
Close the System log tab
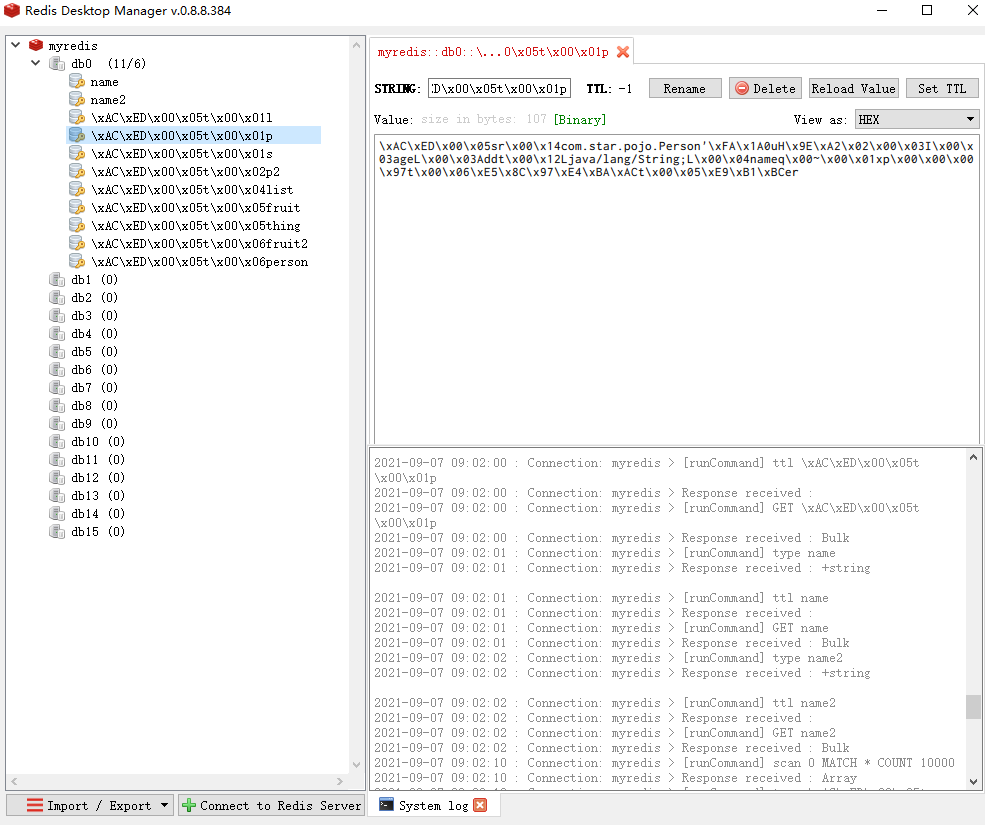(480, 805)
